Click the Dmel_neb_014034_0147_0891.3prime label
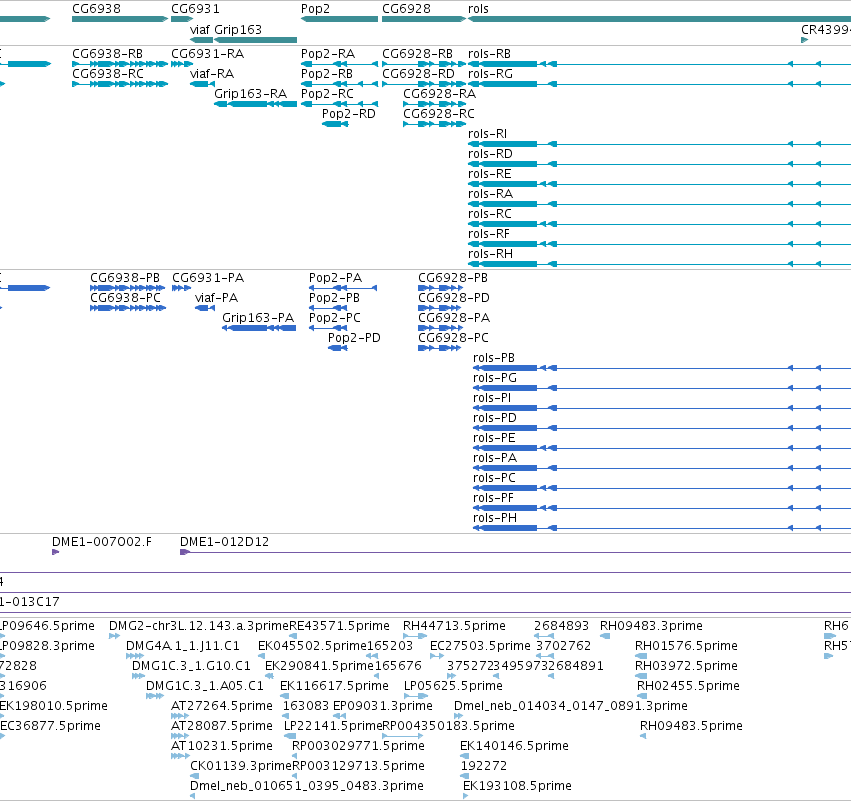This screenshot has height=801, width=851. 570,707
